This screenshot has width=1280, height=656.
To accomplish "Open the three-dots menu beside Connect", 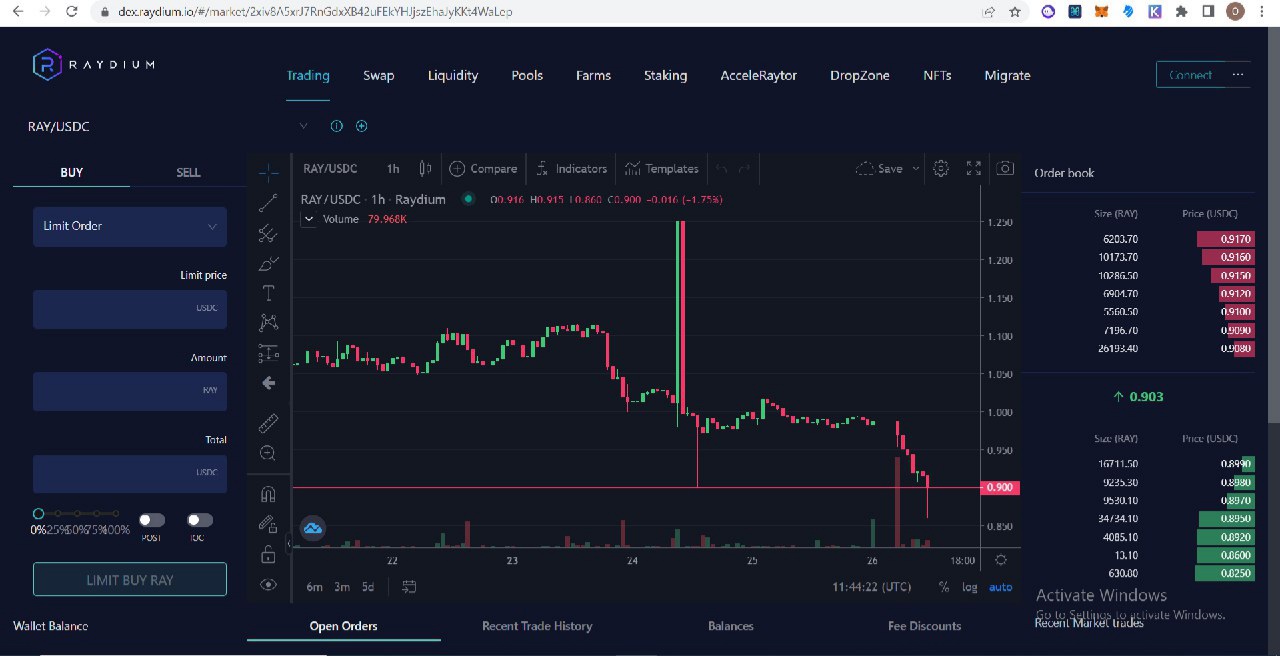I will coord(1238,75).
